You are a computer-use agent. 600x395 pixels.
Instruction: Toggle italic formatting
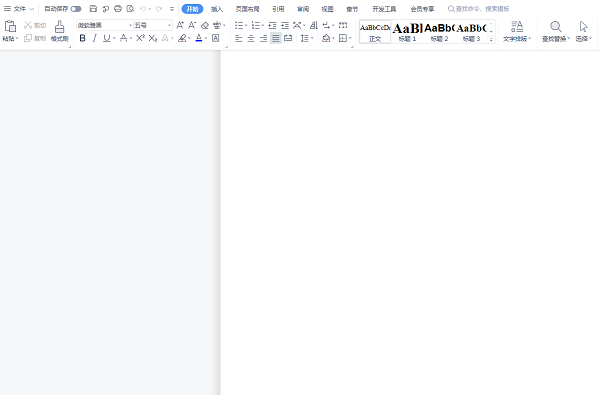tap(95, 38)
